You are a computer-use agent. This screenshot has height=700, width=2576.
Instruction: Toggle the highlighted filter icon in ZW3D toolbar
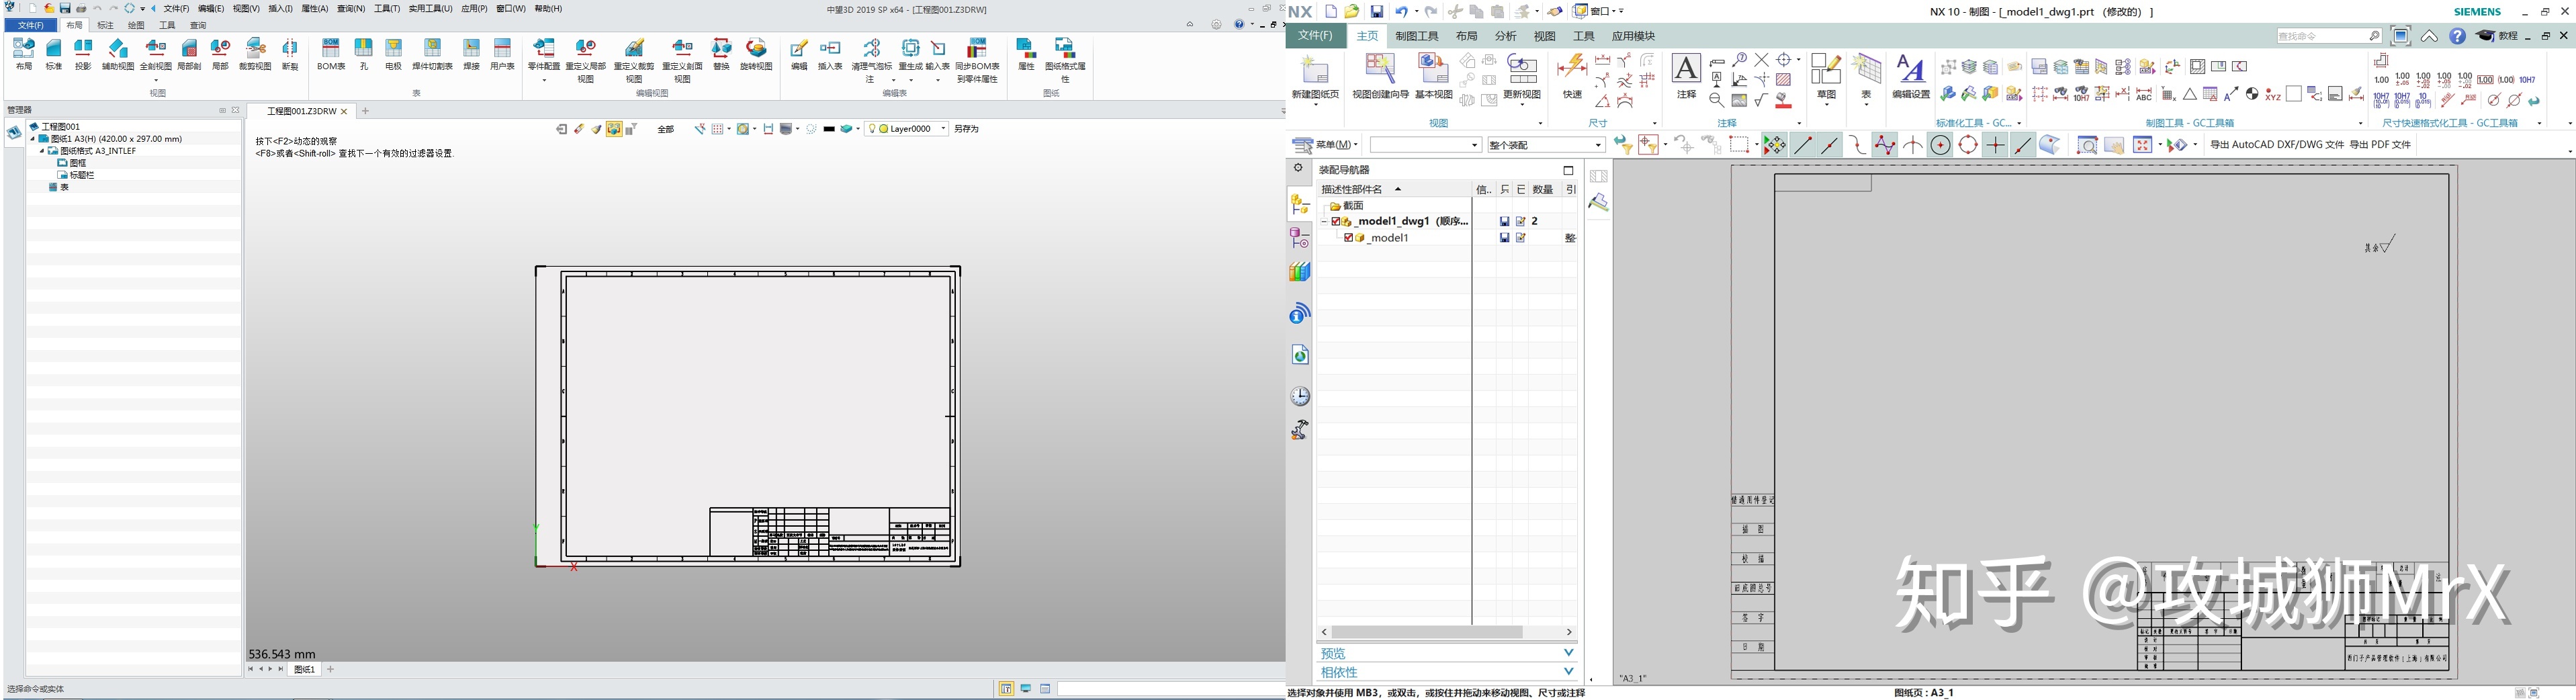pyautogui.click(x=614, y=129)
